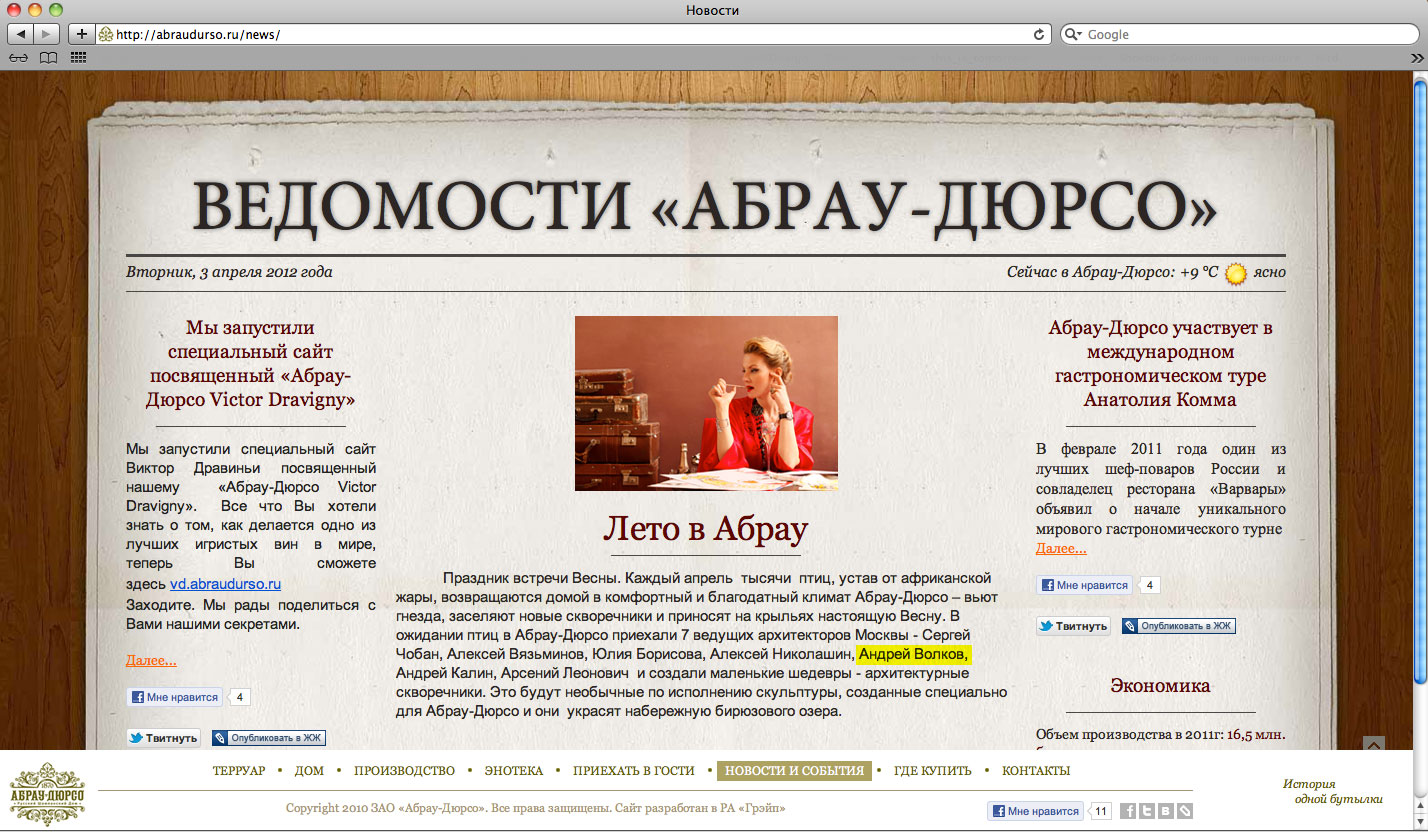Open headline about гастрономическом туре Анатолия Комма

pos(1161,364)
